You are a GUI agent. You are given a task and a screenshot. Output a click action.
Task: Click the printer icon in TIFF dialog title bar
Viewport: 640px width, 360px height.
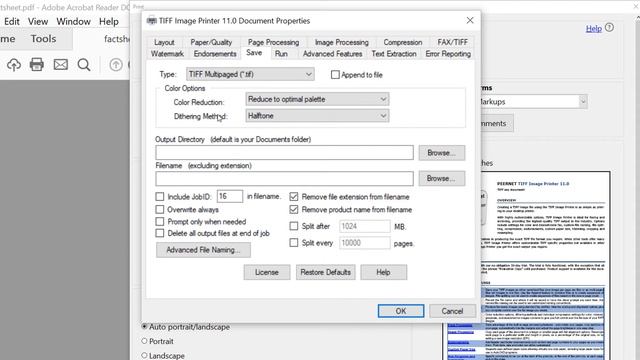151,20
